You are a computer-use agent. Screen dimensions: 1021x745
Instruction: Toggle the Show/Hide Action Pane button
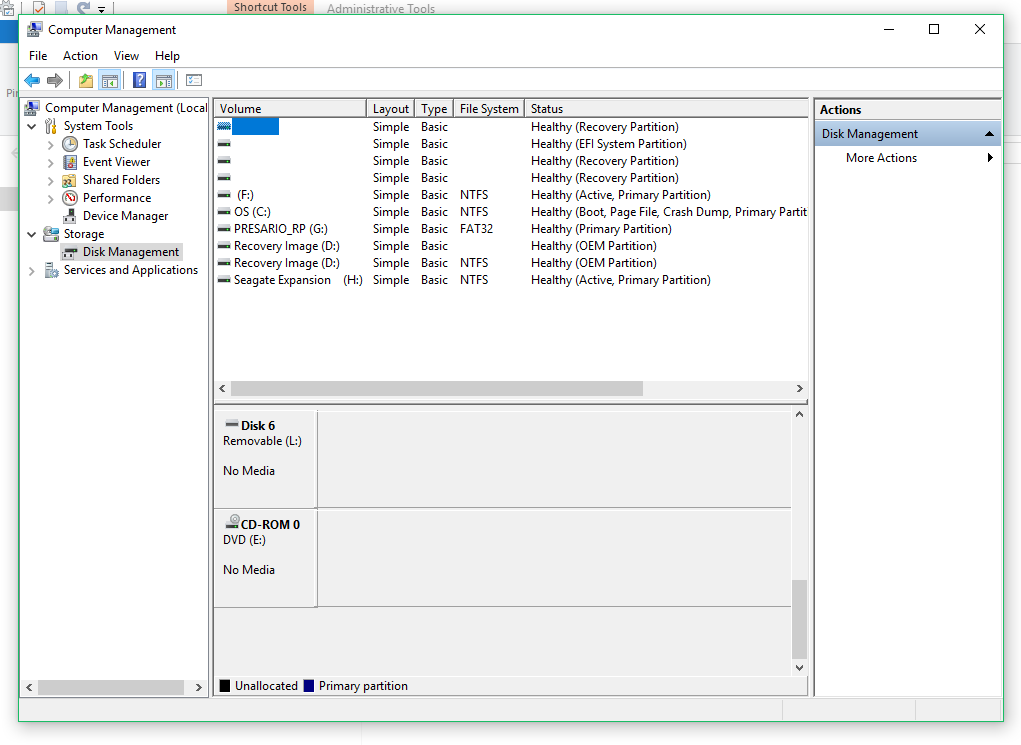tap(164, 81)
